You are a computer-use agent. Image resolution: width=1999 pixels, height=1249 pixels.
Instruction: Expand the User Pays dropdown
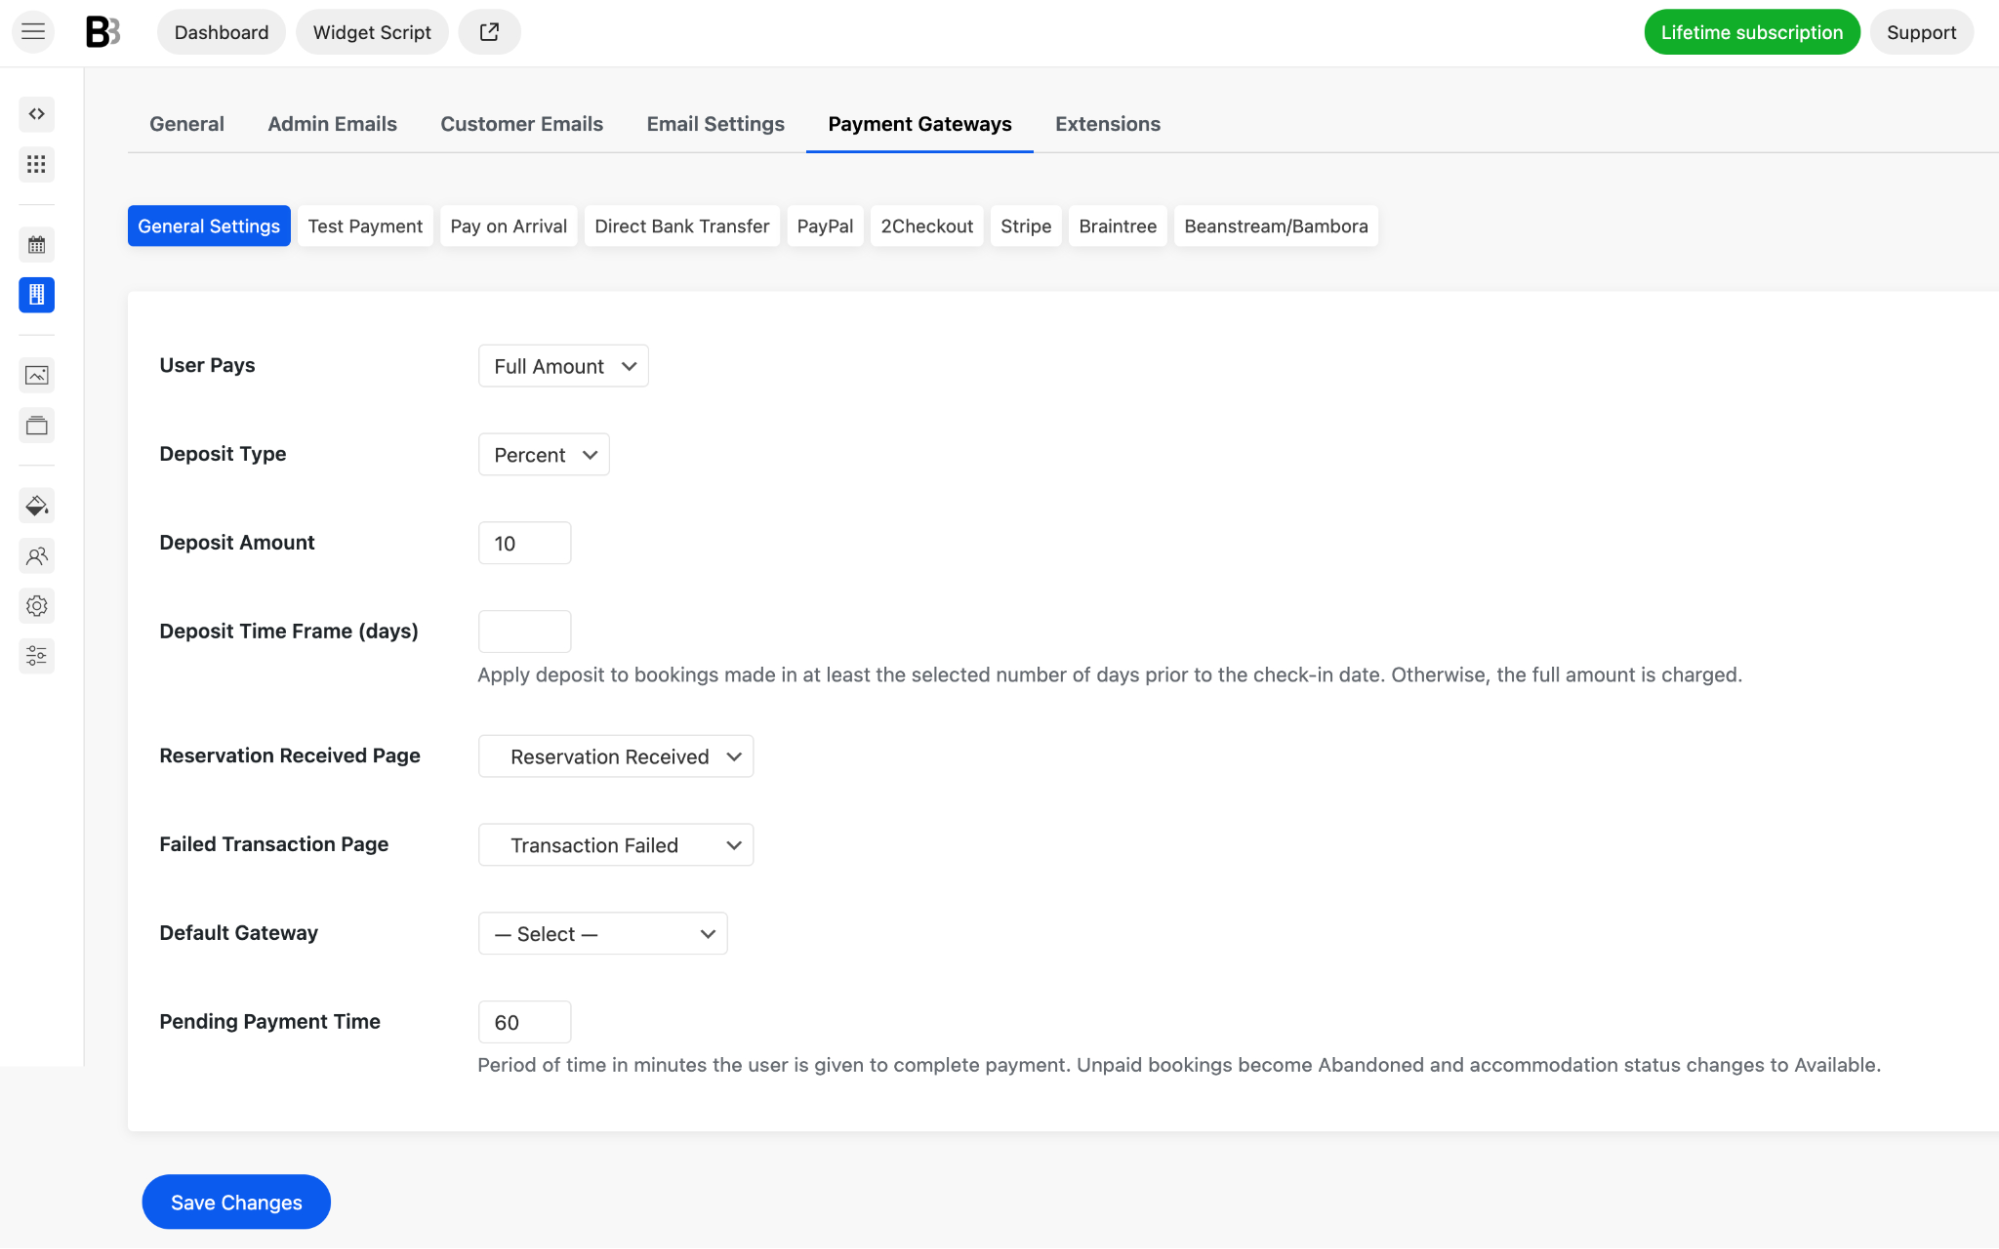563,366
